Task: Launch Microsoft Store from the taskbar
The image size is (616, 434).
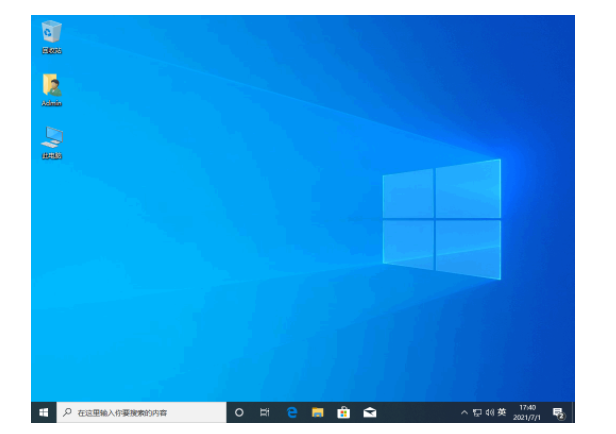Action: tap(343, 412)
